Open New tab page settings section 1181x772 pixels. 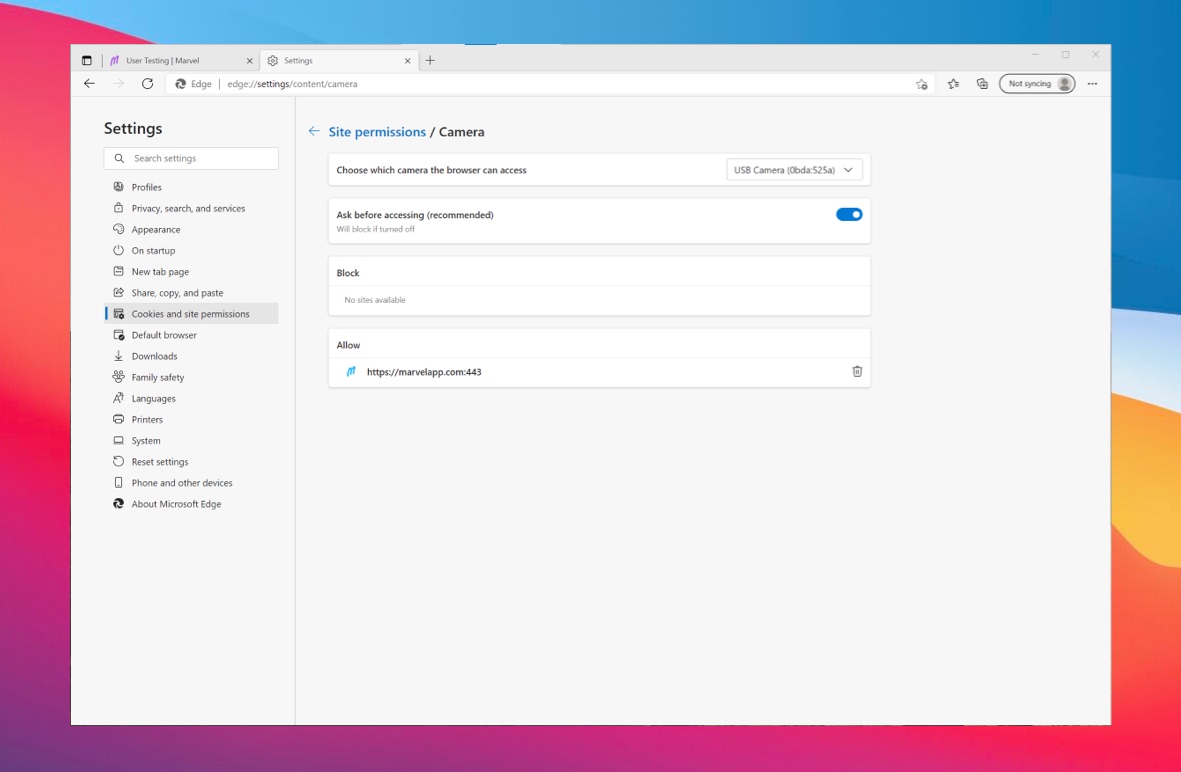[x=191, y=271]
